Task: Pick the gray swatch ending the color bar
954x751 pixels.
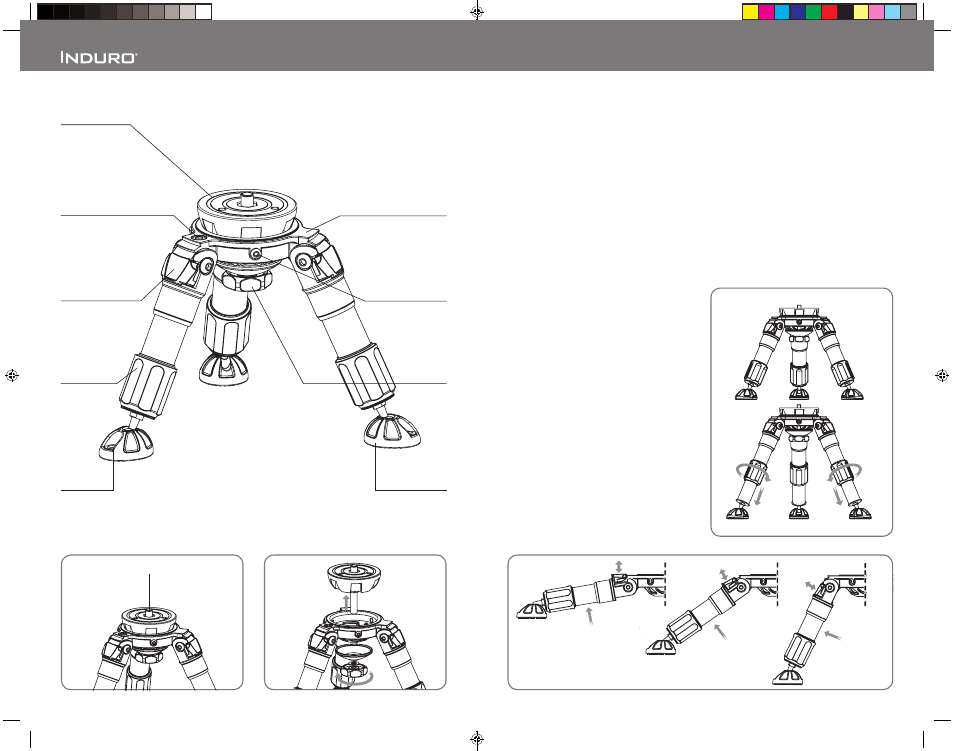Action: tap(908, 12)
